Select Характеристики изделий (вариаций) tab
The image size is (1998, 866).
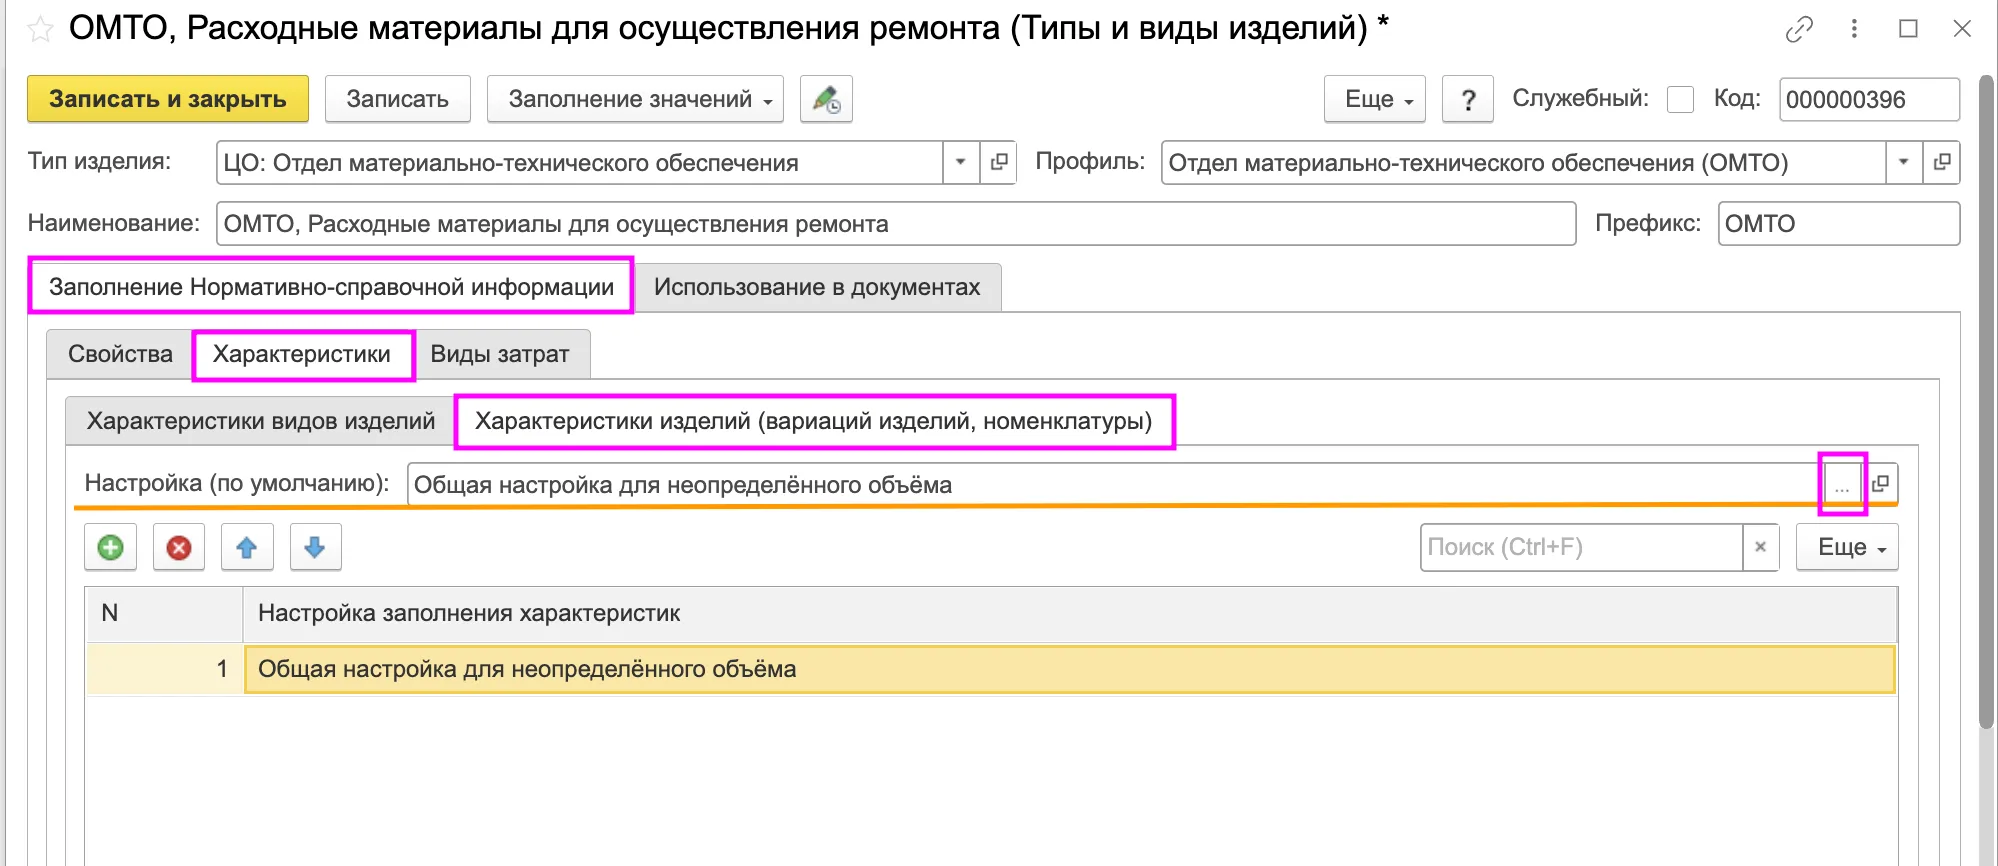tap(814, 421)
